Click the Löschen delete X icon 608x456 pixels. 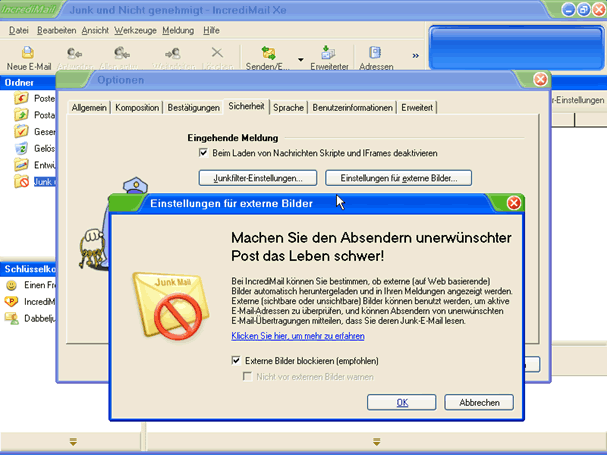click(x=217, y=52)
